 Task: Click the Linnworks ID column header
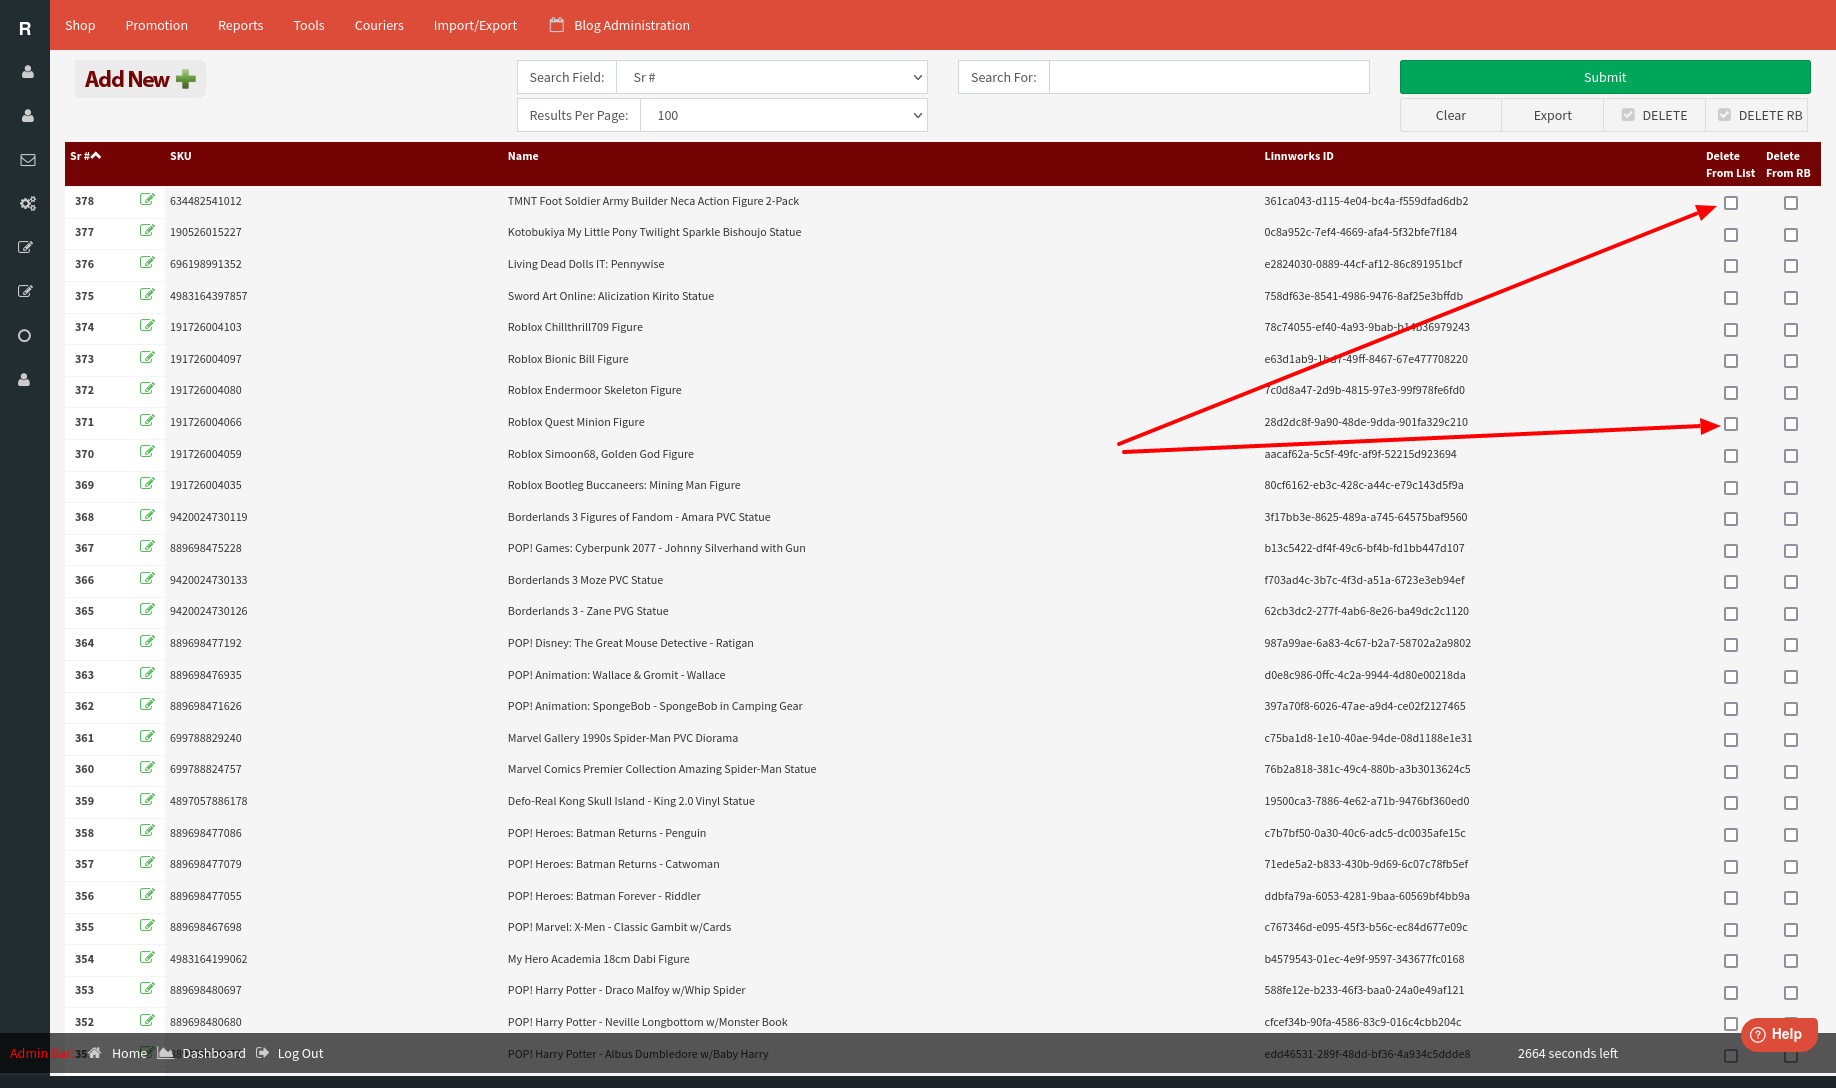[1299, 156]
